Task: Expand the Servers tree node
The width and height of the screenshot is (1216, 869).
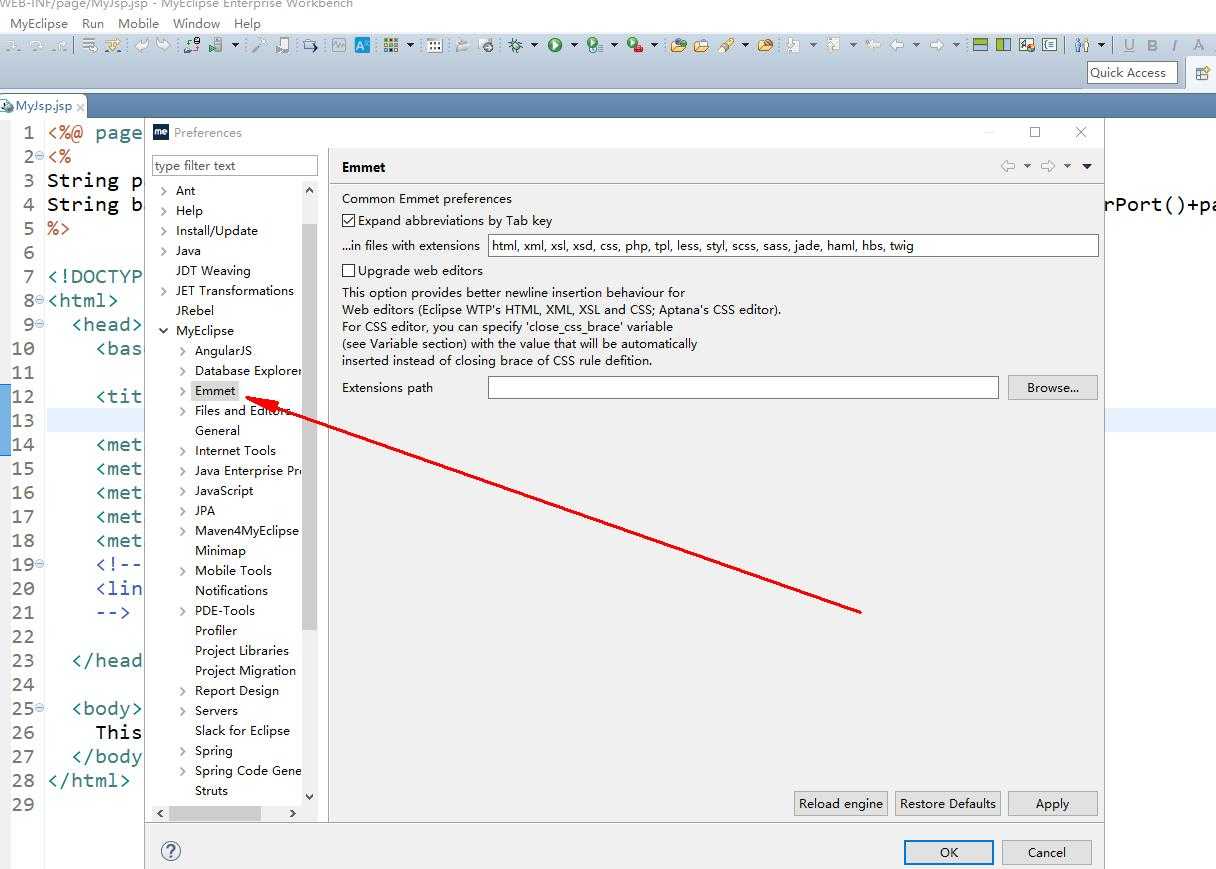Action: click(183, 710)
